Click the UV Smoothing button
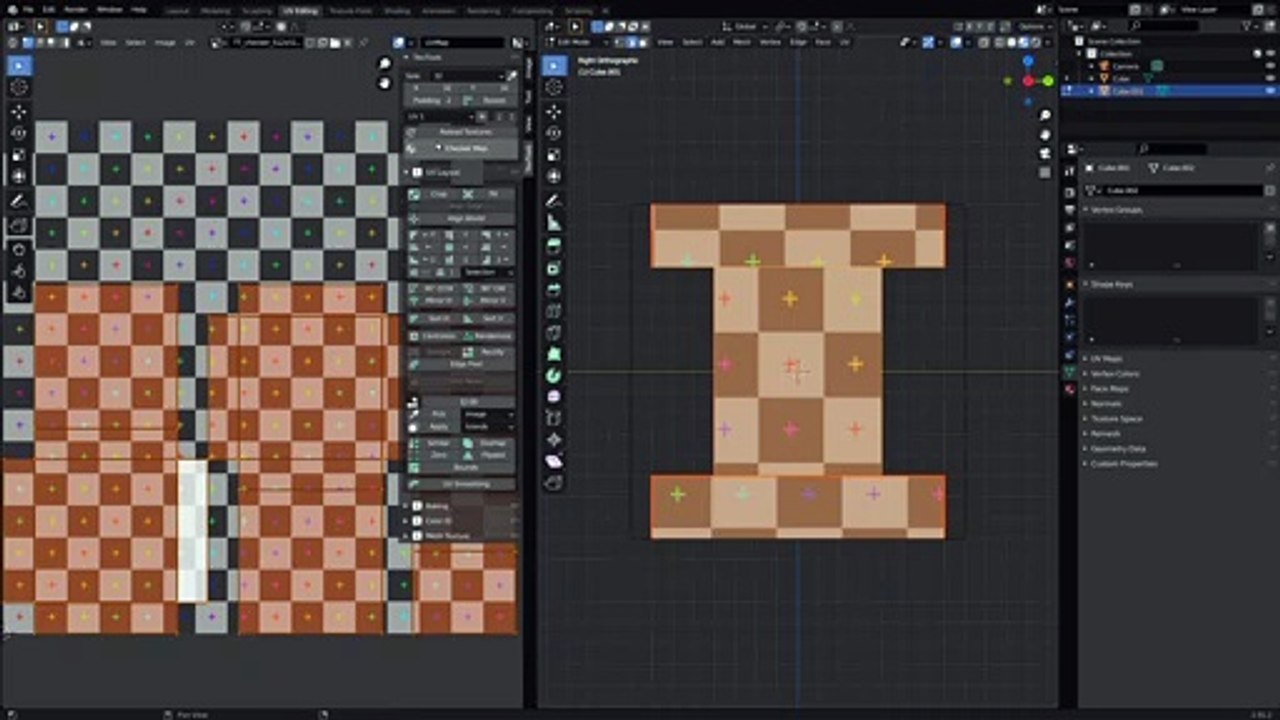Viewport: 1280px width, 720px height. (x=461, y=484)
